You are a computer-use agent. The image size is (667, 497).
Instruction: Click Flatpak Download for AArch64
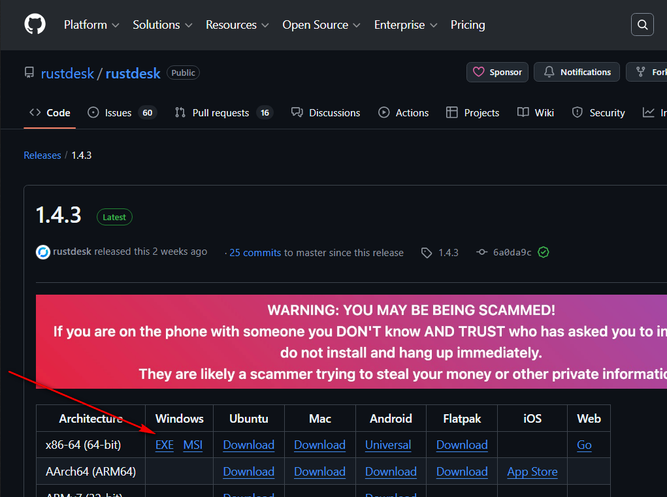[x=462, y=472]
